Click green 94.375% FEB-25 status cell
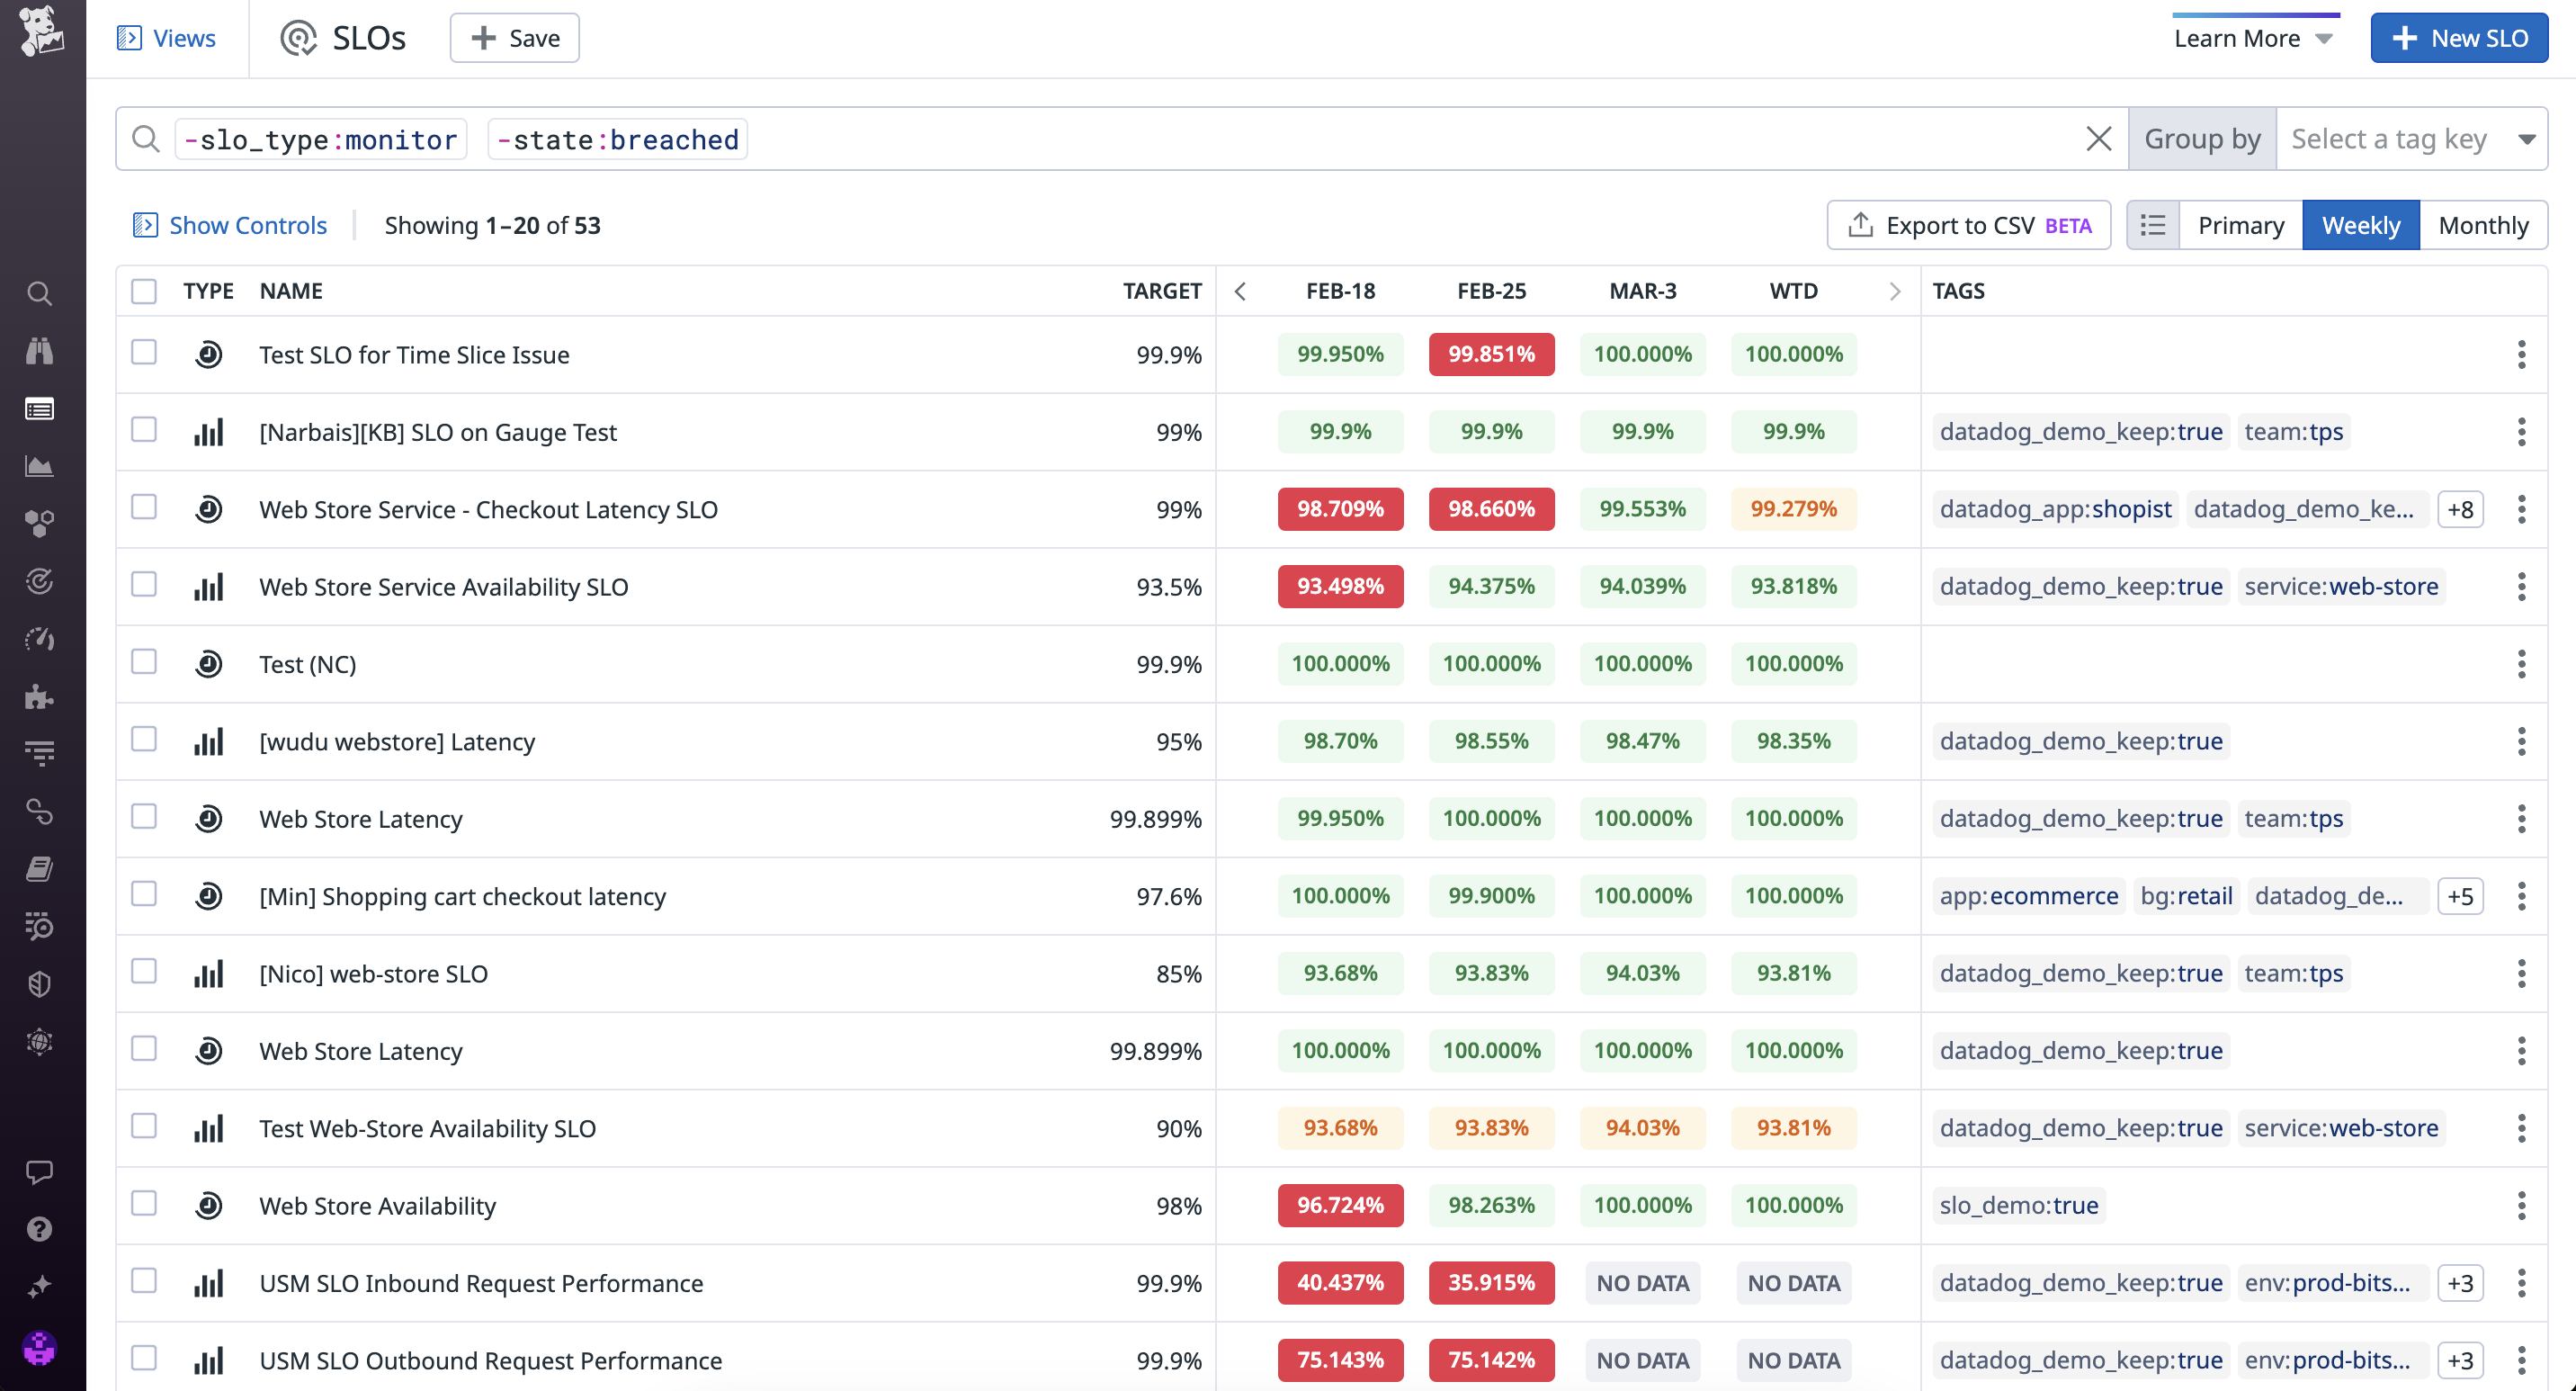The width and height of the screenshot is (2576, 1391). pos(1491,586)
